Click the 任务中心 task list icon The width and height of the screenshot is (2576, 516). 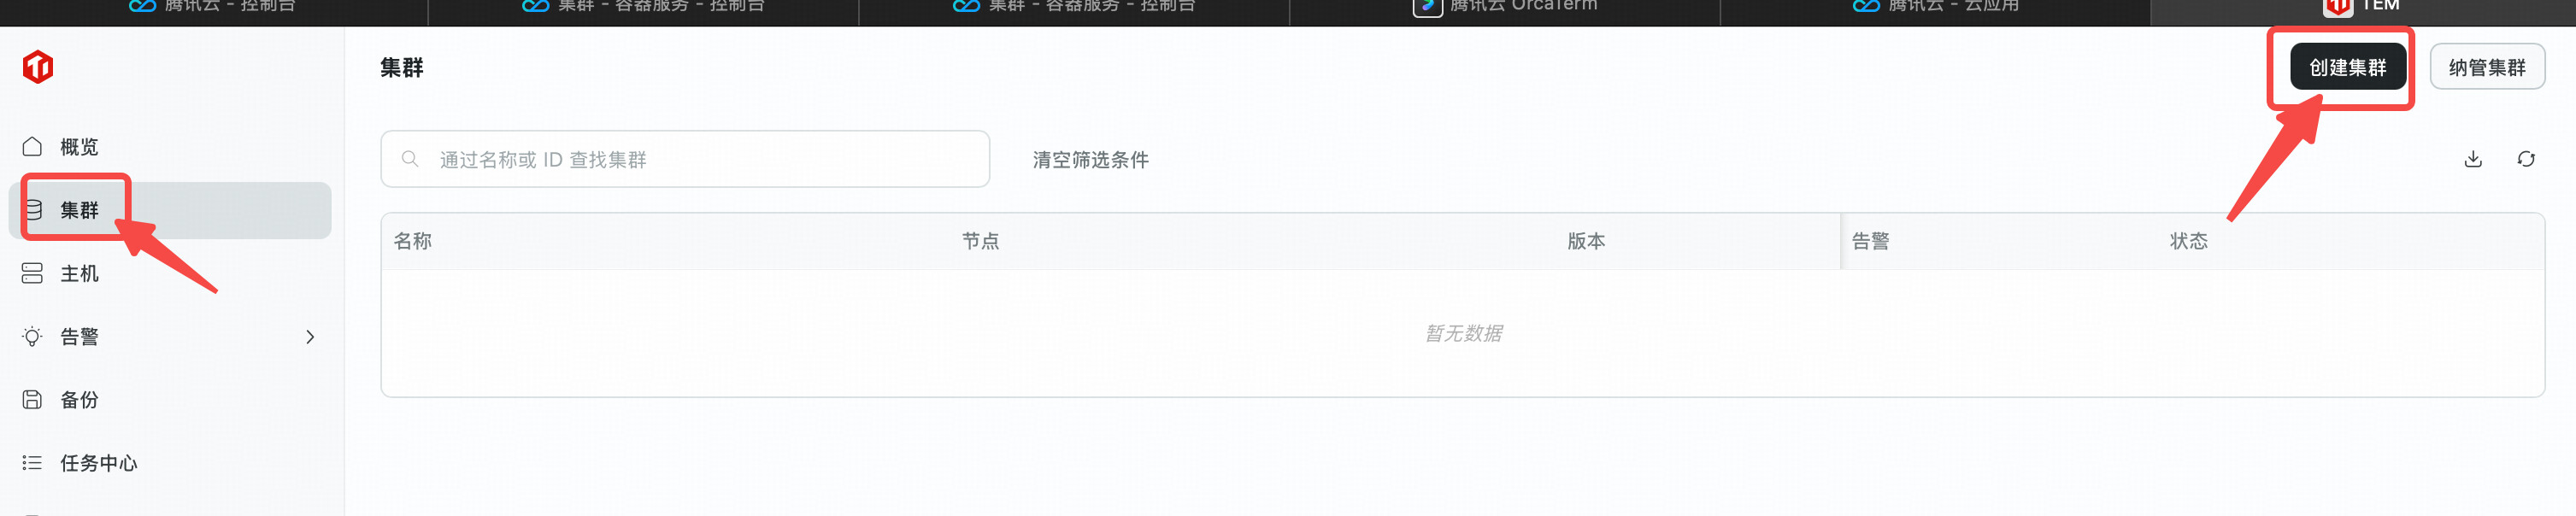point(32,463)
